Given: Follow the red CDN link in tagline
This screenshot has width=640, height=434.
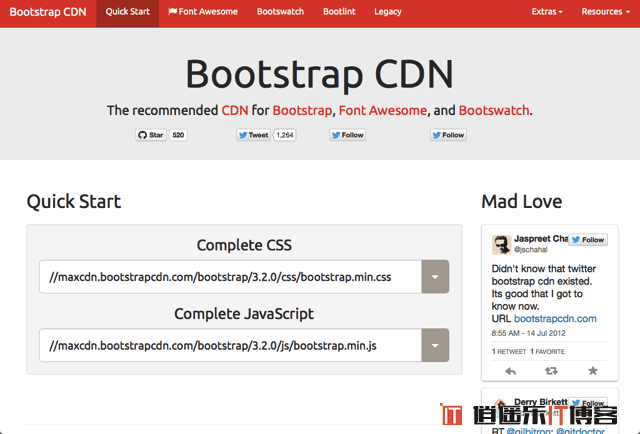Looking at the screenshot, I should point(235,110).
